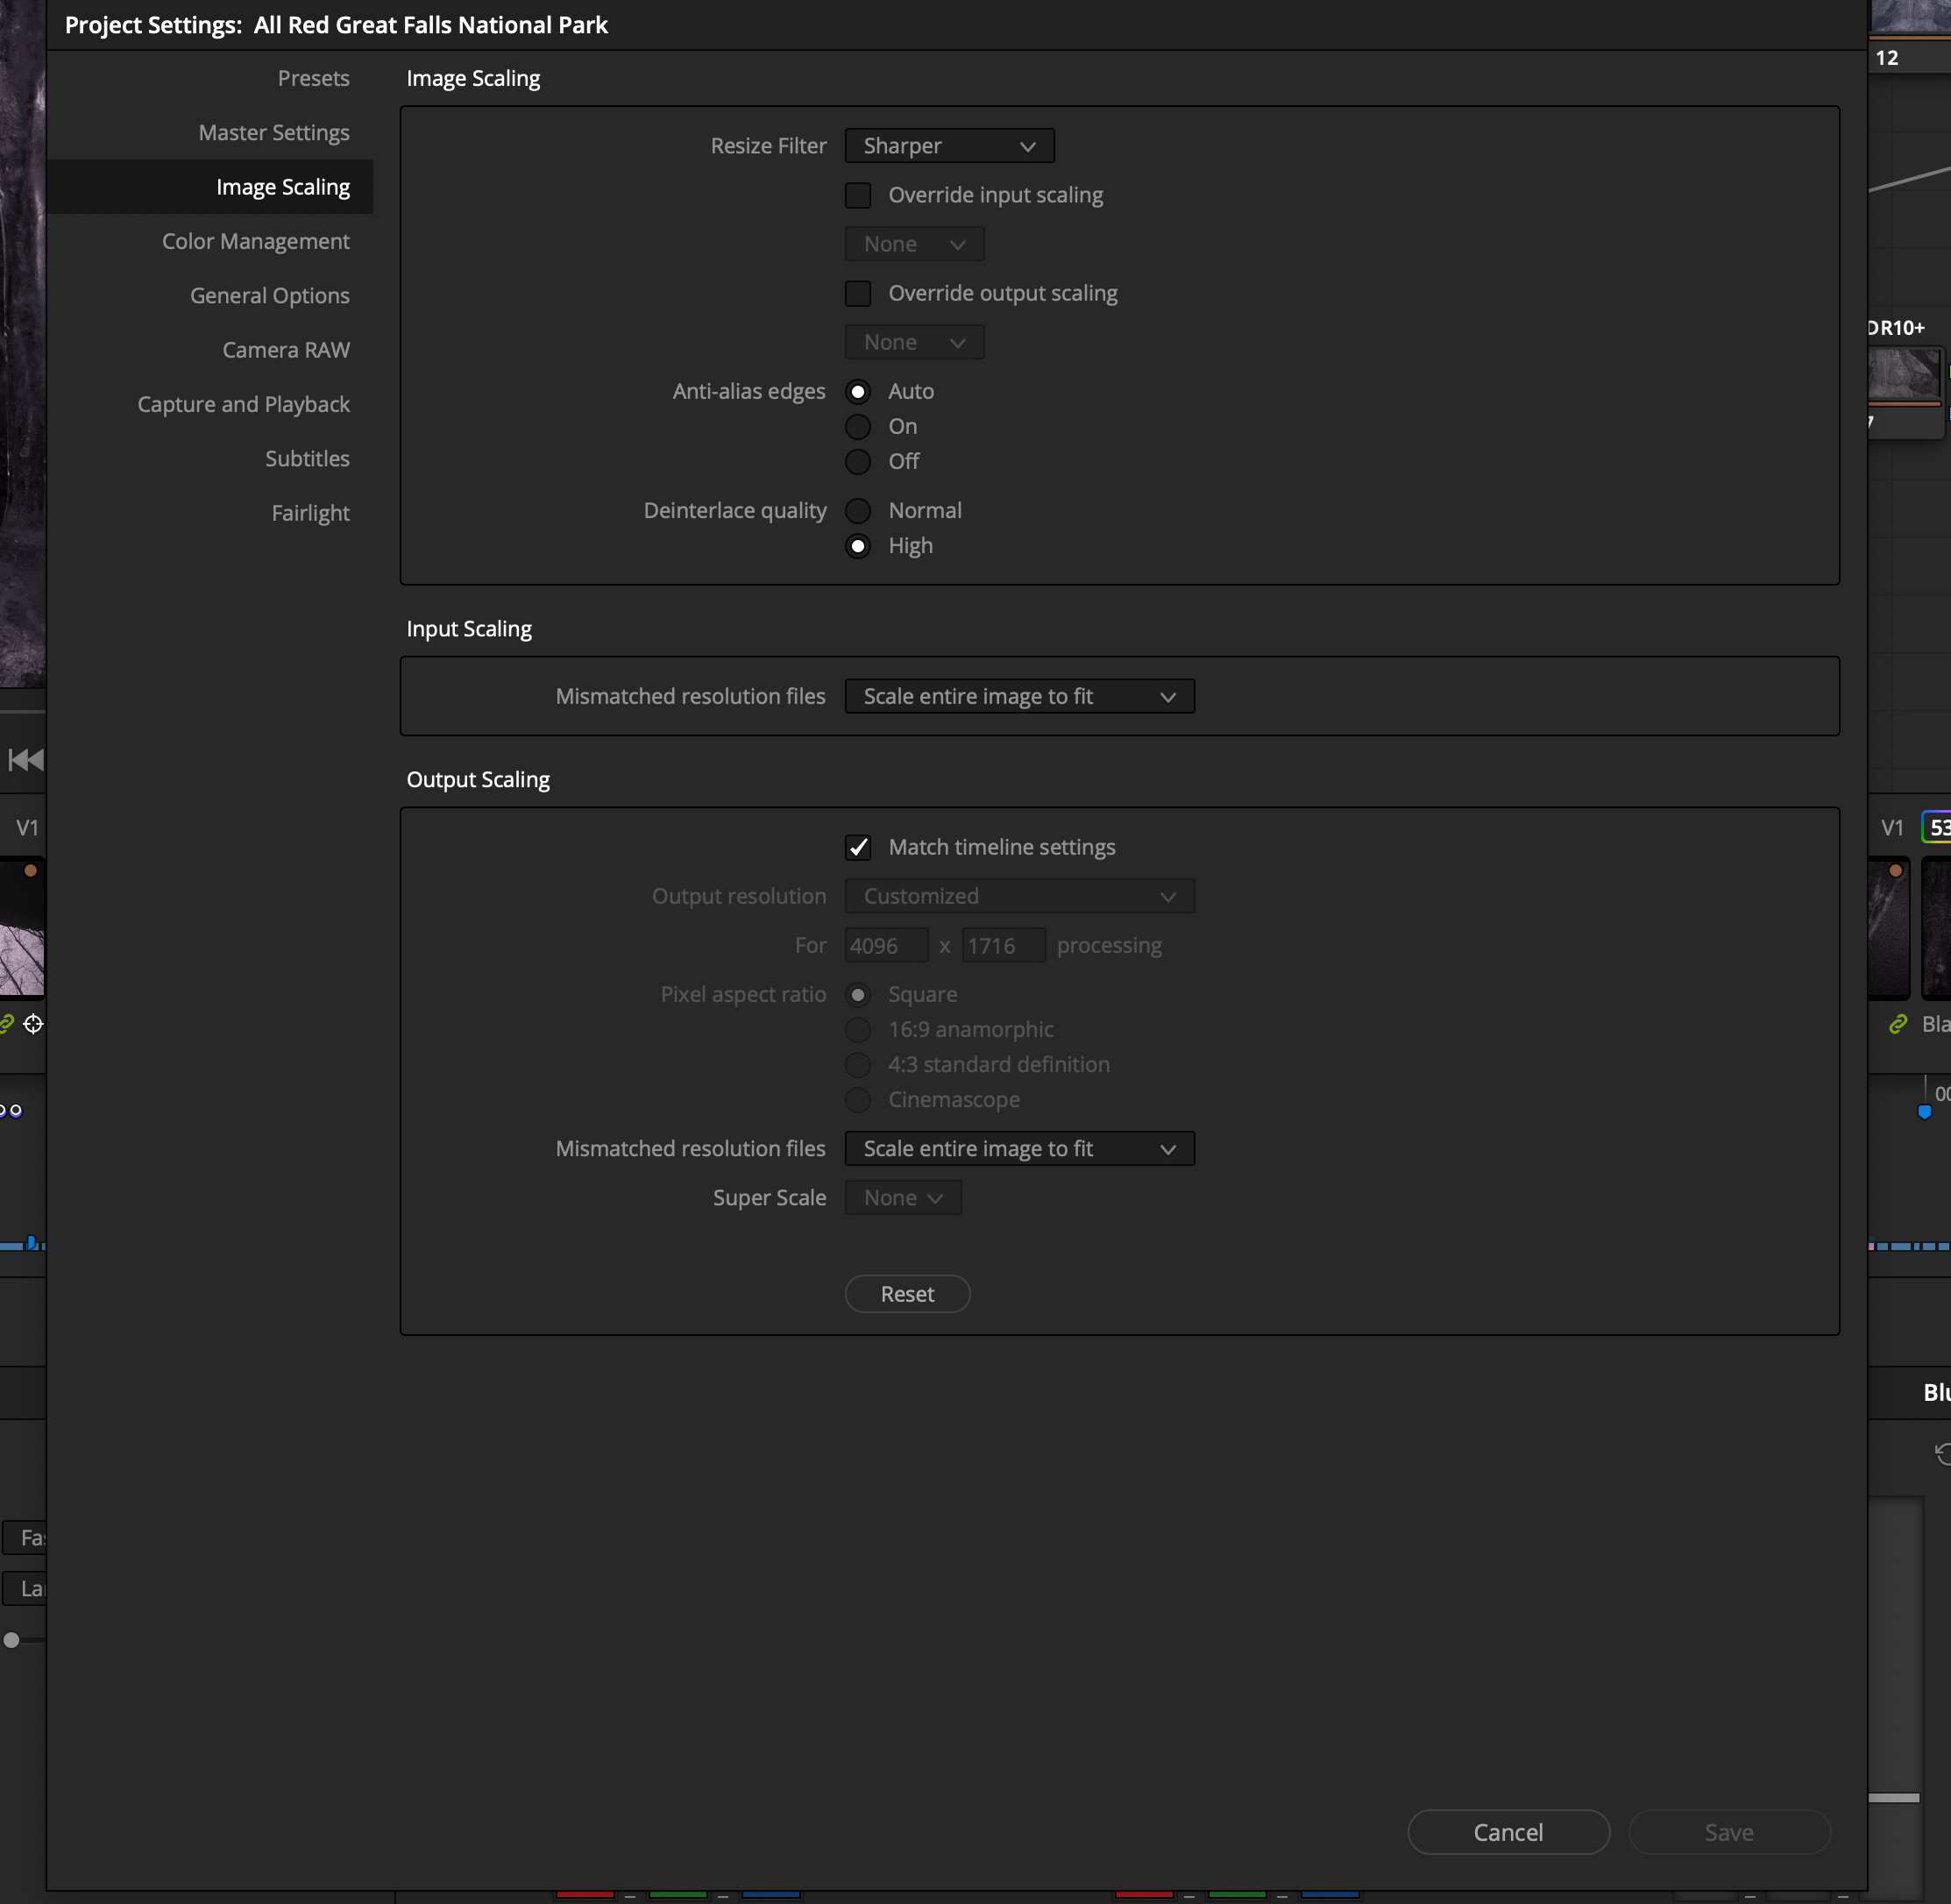This screenshot has height=1904, width=1951.
Task: Set Anti-alias edges to On
Action: [858, 426]
